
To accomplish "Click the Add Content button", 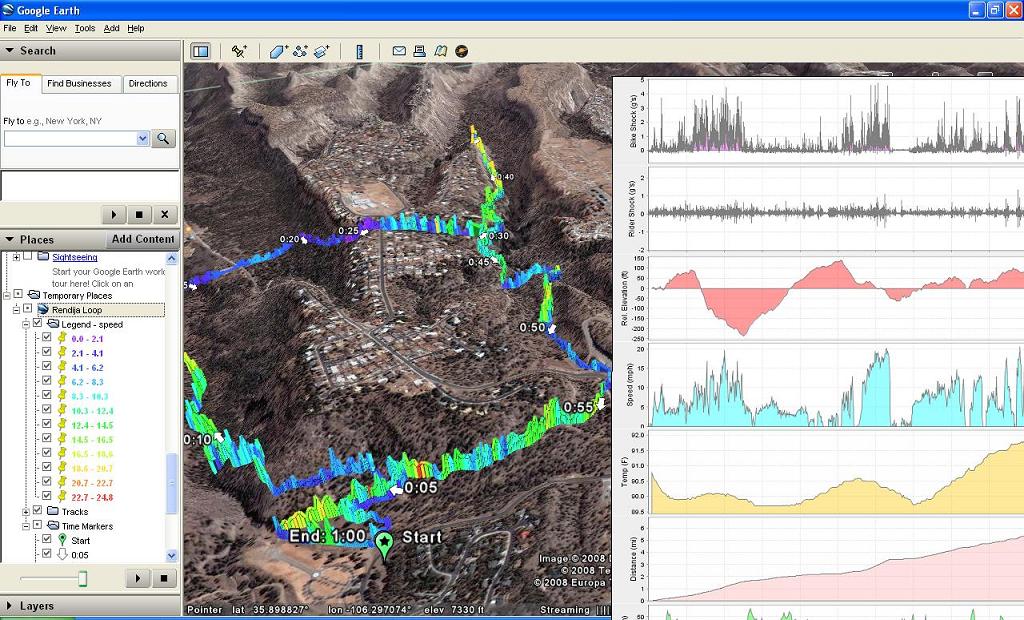I will coord(141,239).
